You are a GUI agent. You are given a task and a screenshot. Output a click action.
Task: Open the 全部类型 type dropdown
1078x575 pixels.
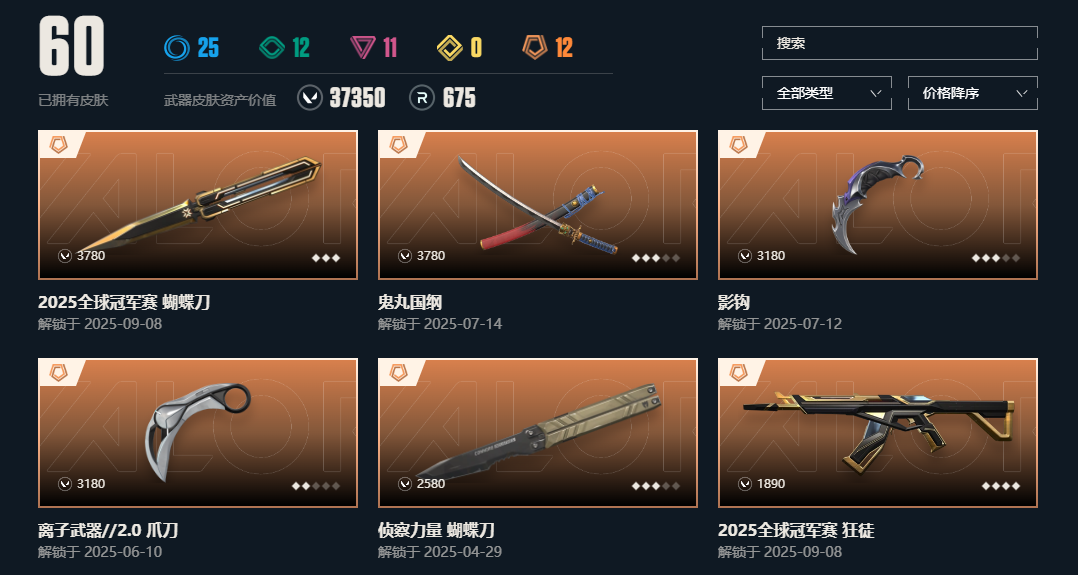pyautogui.click(x=826, y=93)
